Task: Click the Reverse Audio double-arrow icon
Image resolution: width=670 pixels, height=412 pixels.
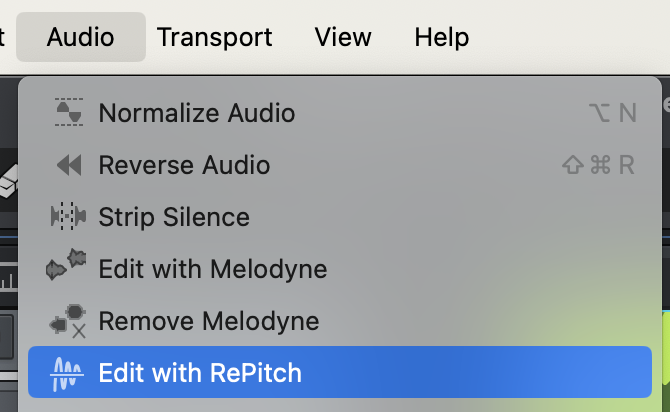Action: click(x=68, y=165)
